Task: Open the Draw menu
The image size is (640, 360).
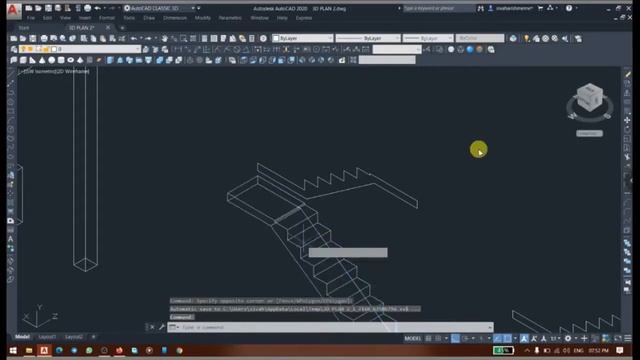Action: [149, 18]
